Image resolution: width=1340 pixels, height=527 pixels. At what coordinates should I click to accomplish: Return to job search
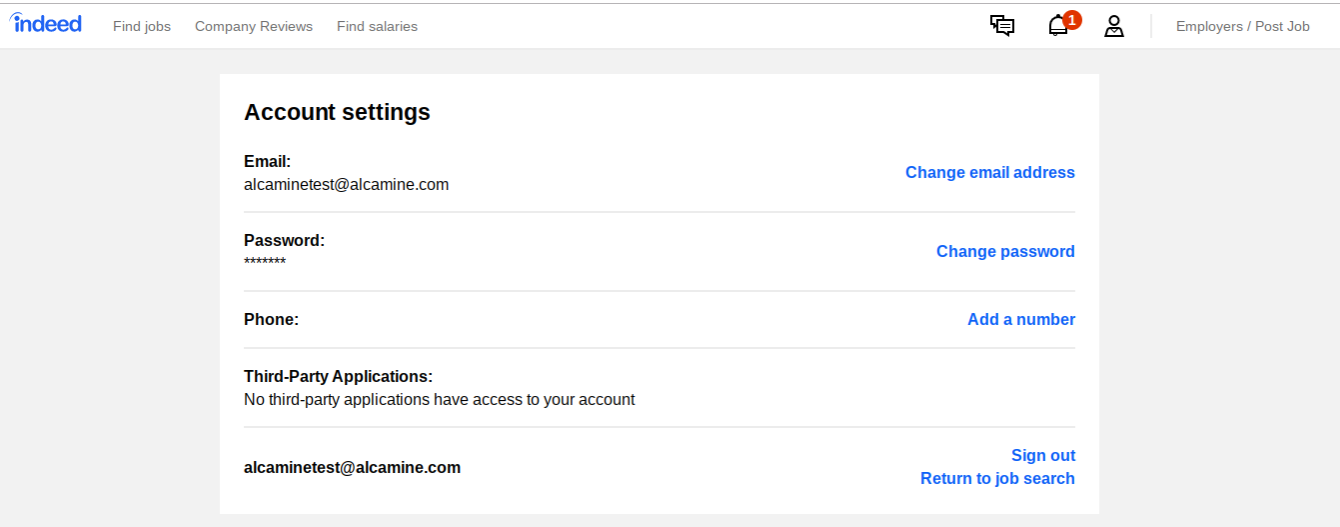click(997, 478)
